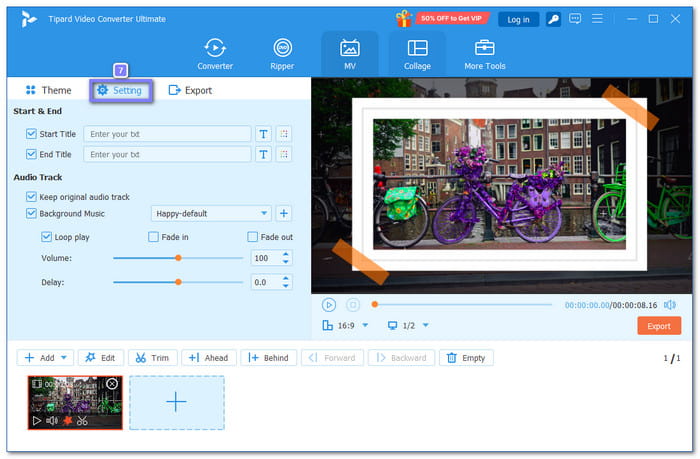Screen dimensions: 700x459
Task: Enable the Fade in checkbox
Action: pos(153,237)
